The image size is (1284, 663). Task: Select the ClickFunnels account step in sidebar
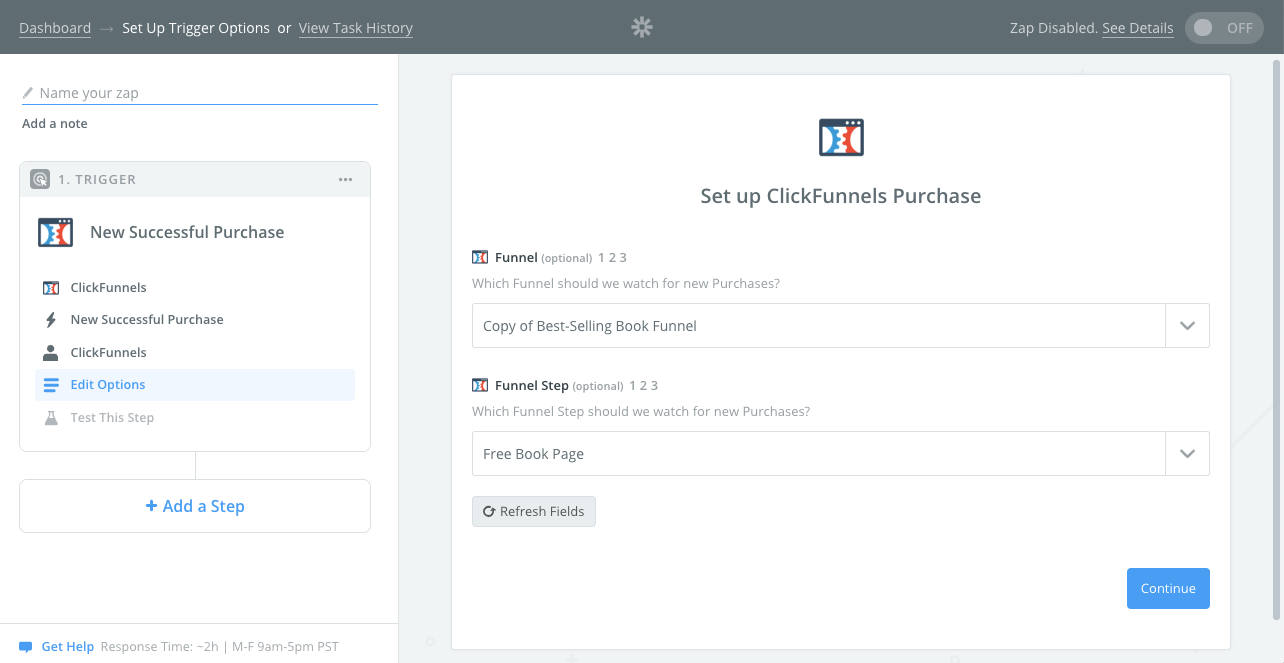click(x=195, y=352)
